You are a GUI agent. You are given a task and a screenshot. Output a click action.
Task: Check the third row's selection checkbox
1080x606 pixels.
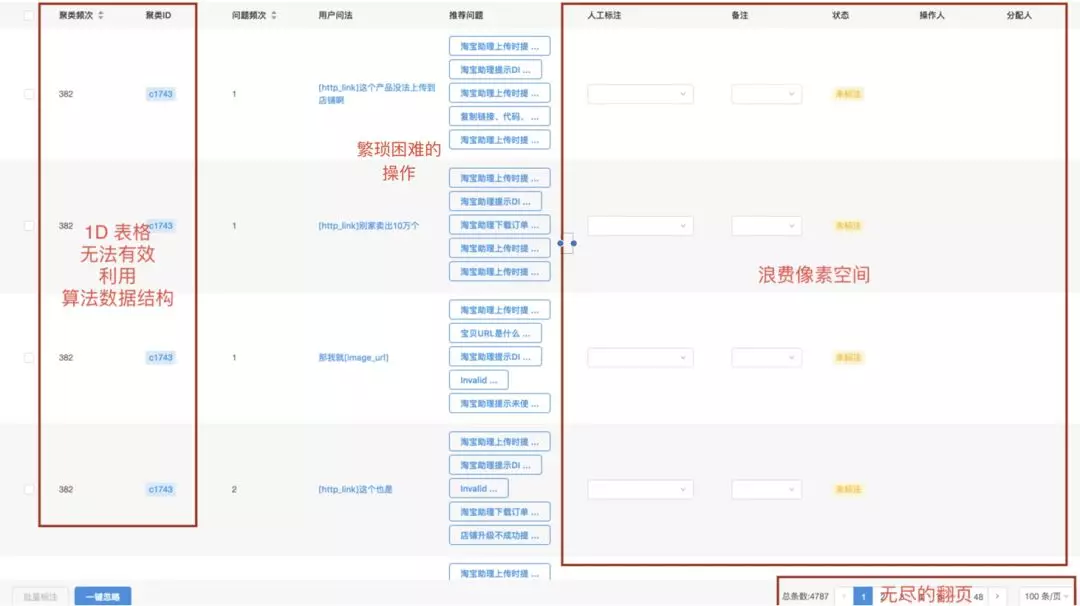coord(28,357)
